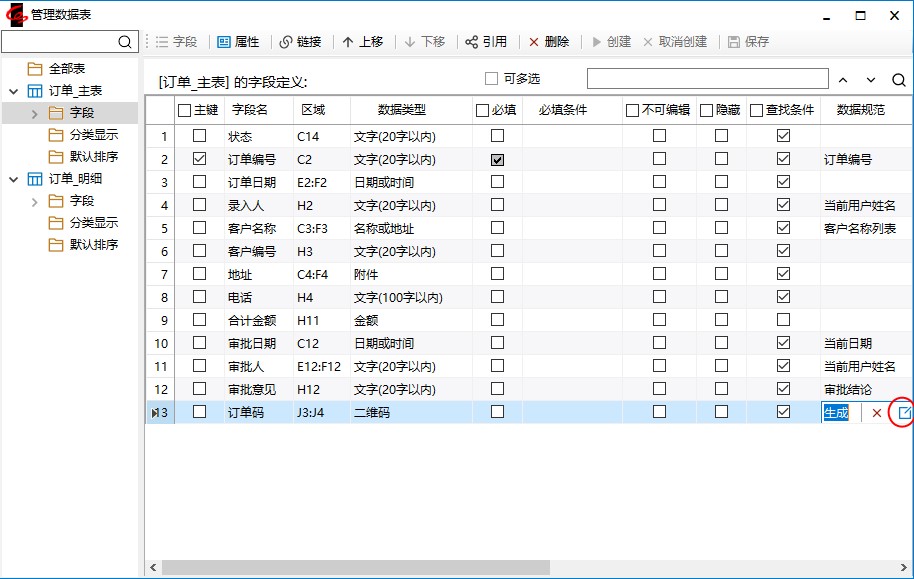Expand the selected 字段 node under 订单_主表
Screen dimensions: 914x579
pyautogui.click(x=35, y=113)
